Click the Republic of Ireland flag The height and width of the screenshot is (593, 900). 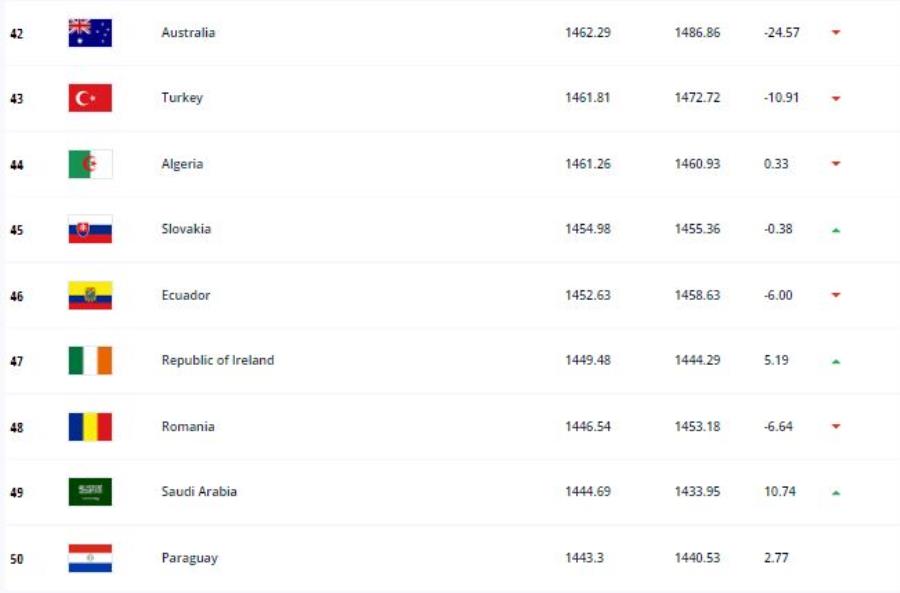(x=90, y=361)
